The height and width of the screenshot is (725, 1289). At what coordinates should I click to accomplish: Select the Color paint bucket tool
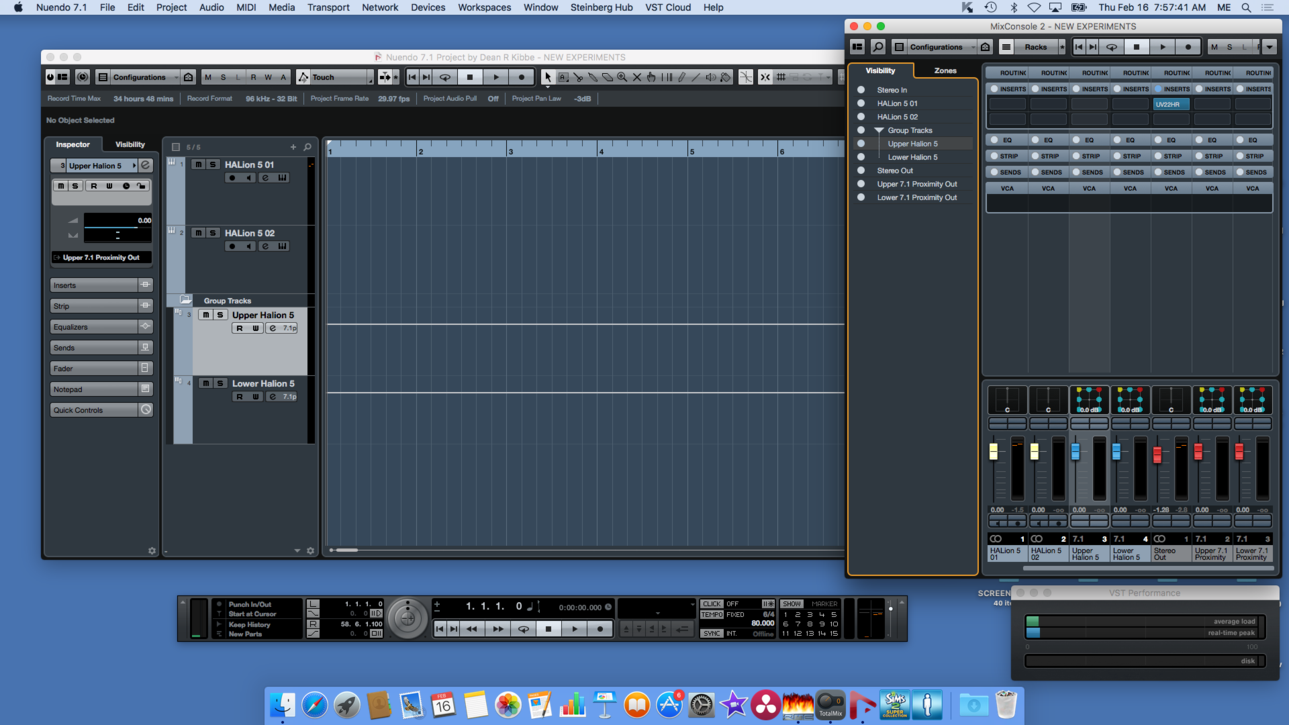[726, 77]
